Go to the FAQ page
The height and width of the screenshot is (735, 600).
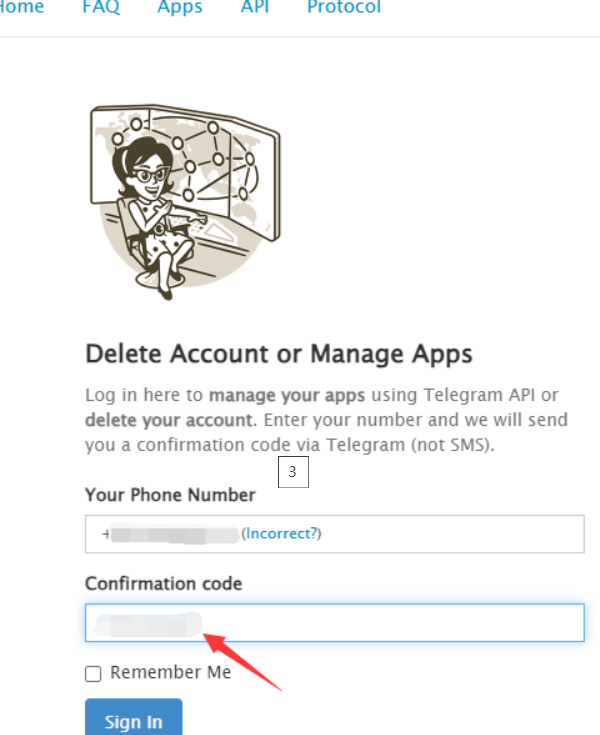point(100,8)
